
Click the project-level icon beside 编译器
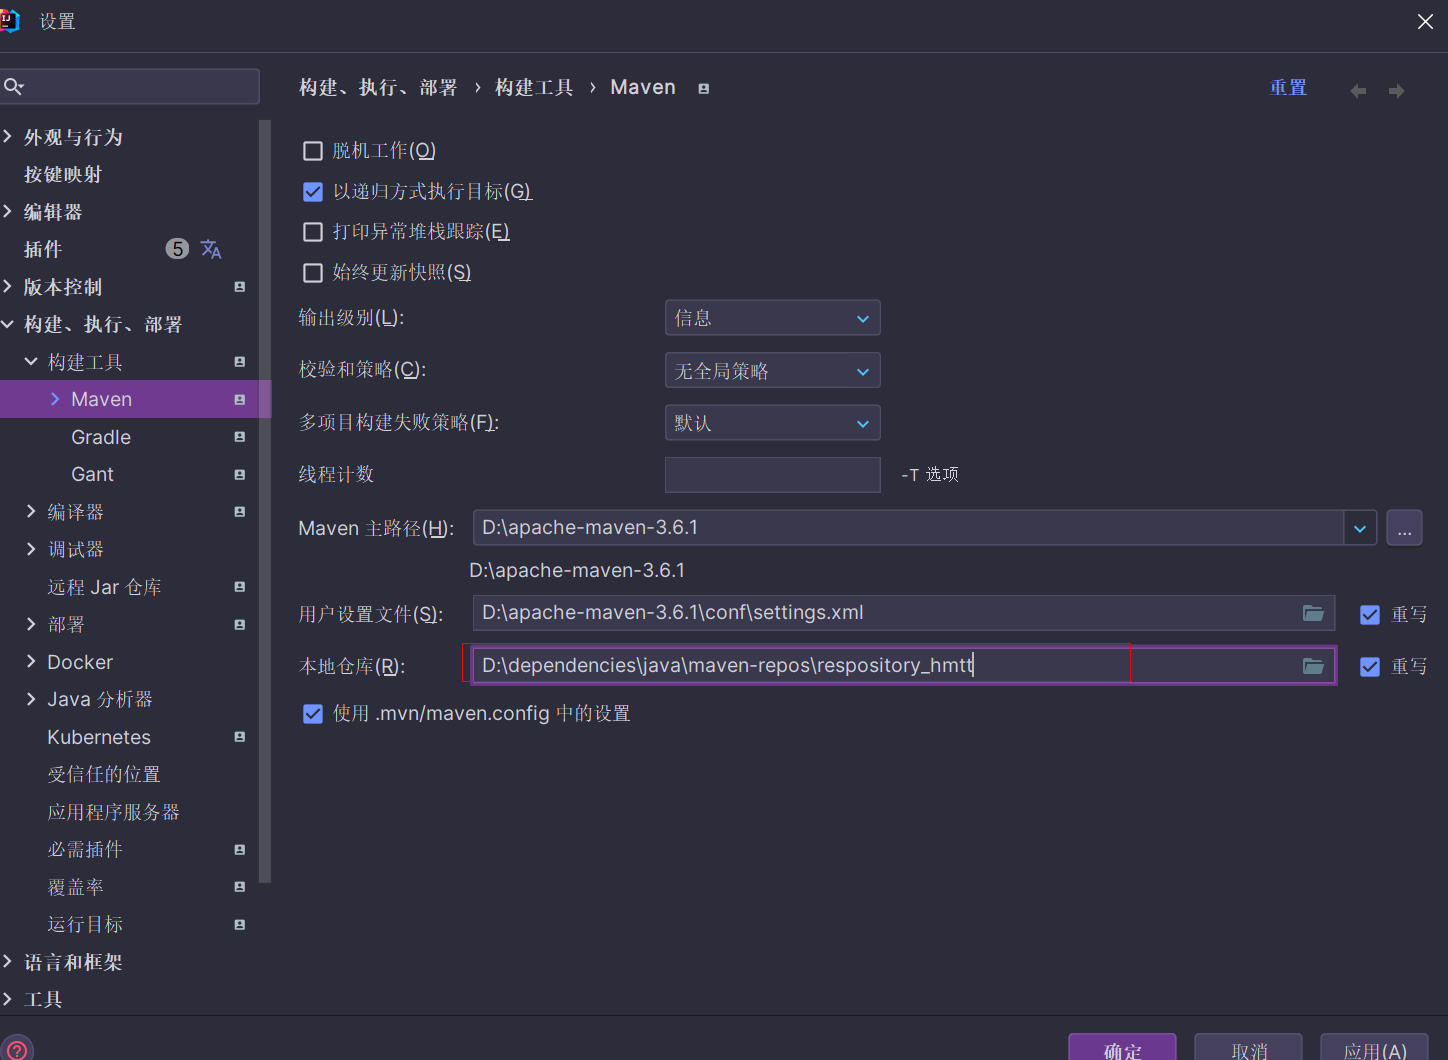(x=240, y=512)
